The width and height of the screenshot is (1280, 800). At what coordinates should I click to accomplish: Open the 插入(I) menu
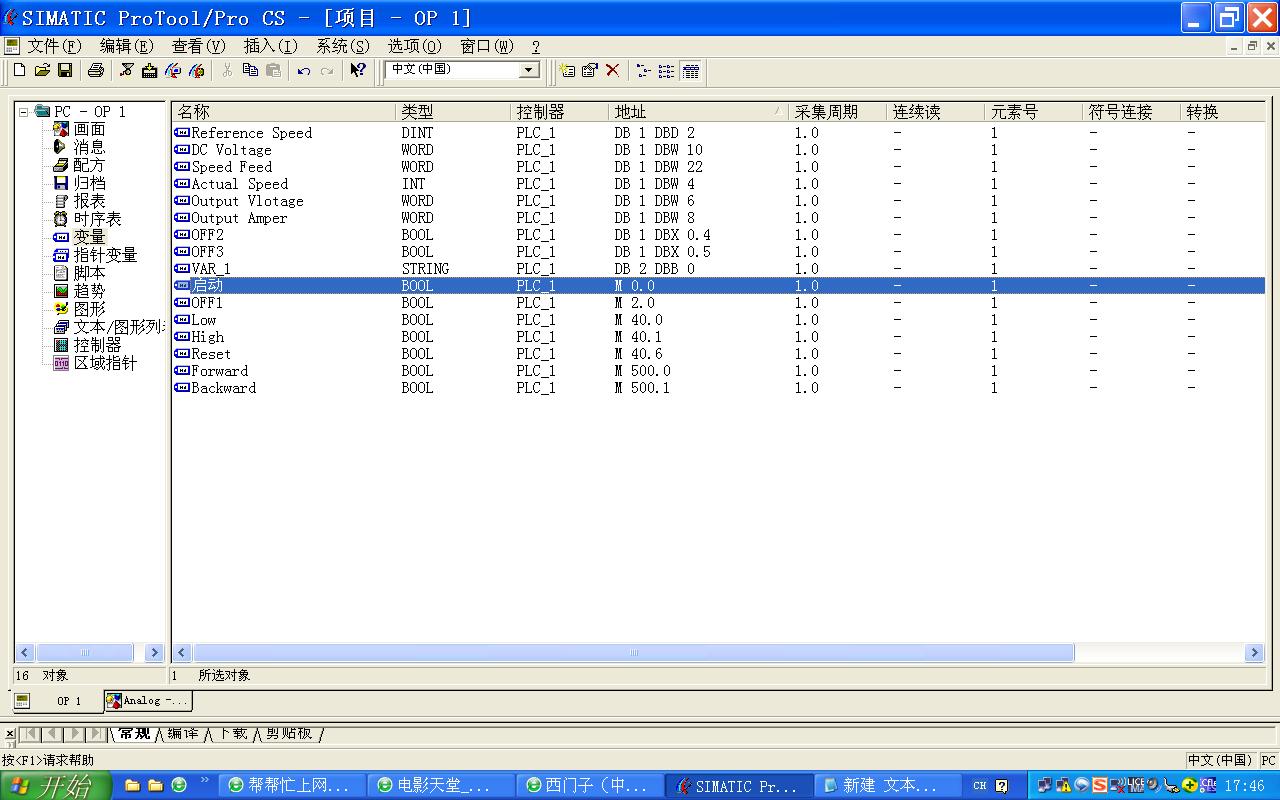pyautogui.click(x=271, y=46)
